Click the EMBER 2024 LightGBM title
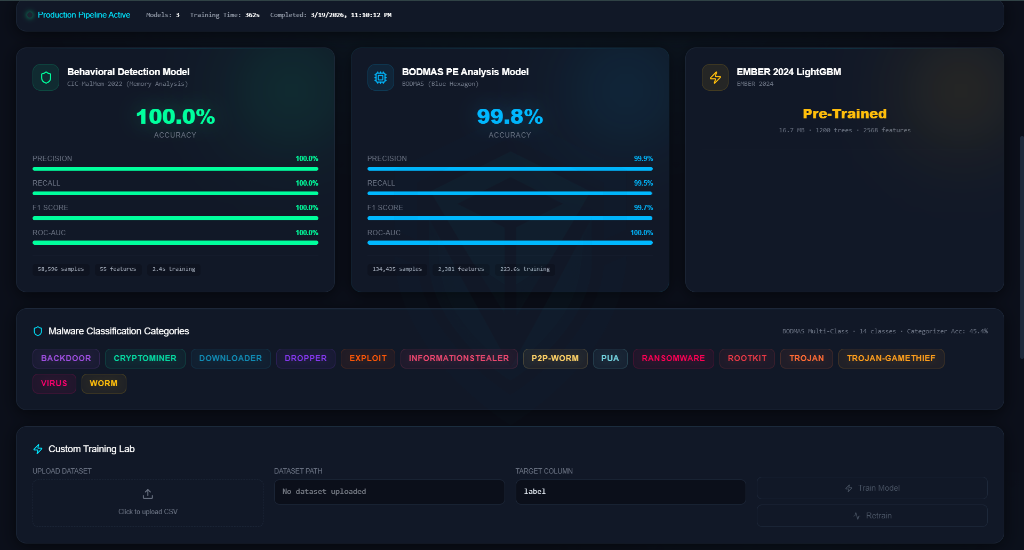Image resolution: width=1024 pixels, height=550 pixels. (789, 72)
